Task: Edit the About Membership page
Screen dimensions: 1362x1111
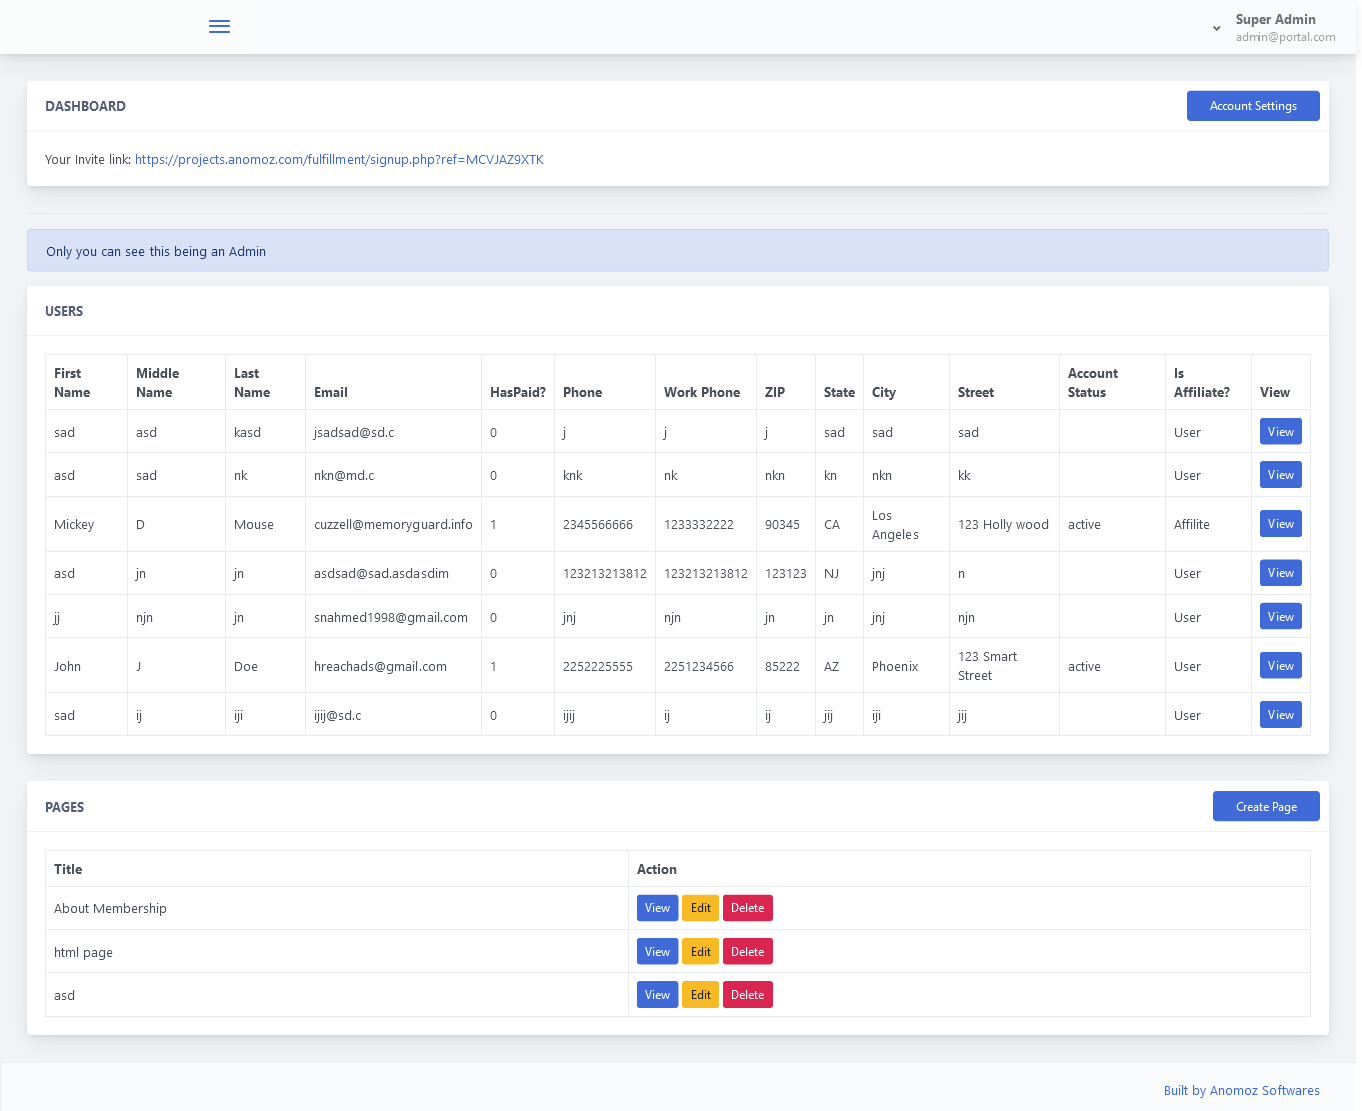Action: [700, 908]
